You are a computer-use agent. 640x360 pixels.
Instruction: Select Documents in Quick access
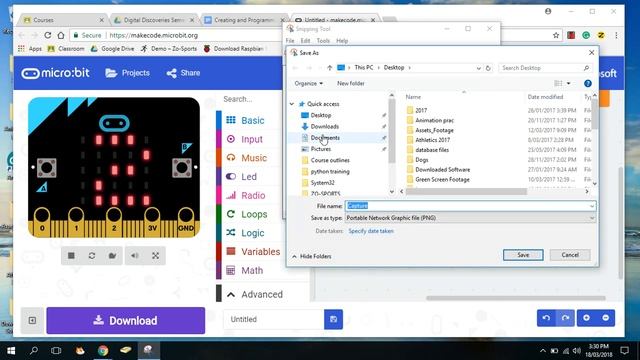coord(325,138)
